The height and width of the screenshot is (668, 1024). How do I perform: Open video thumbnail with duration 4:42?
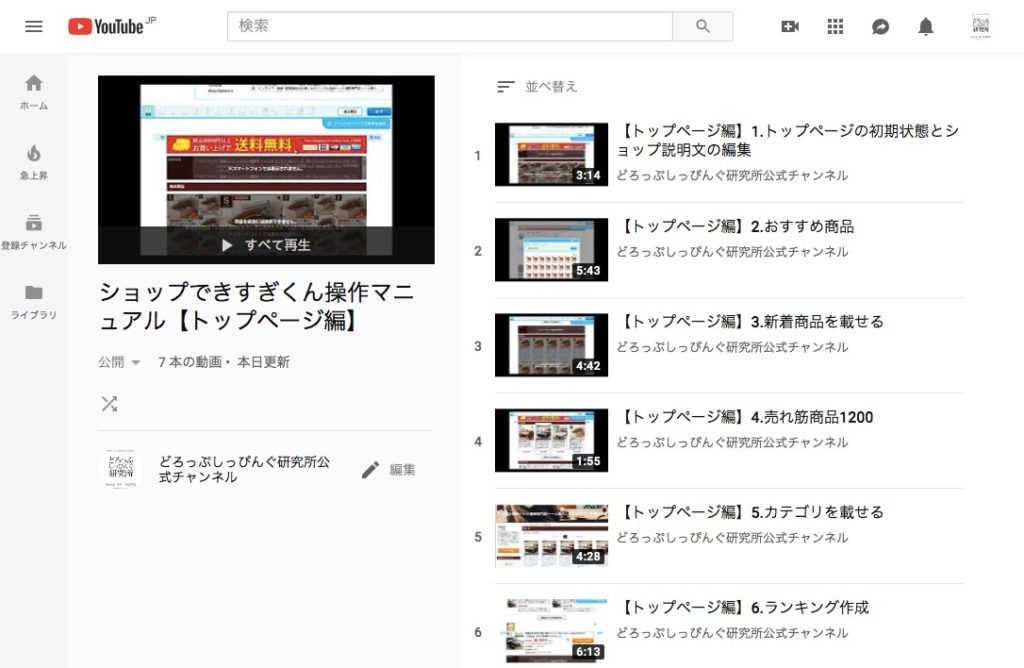pos(551,345)
